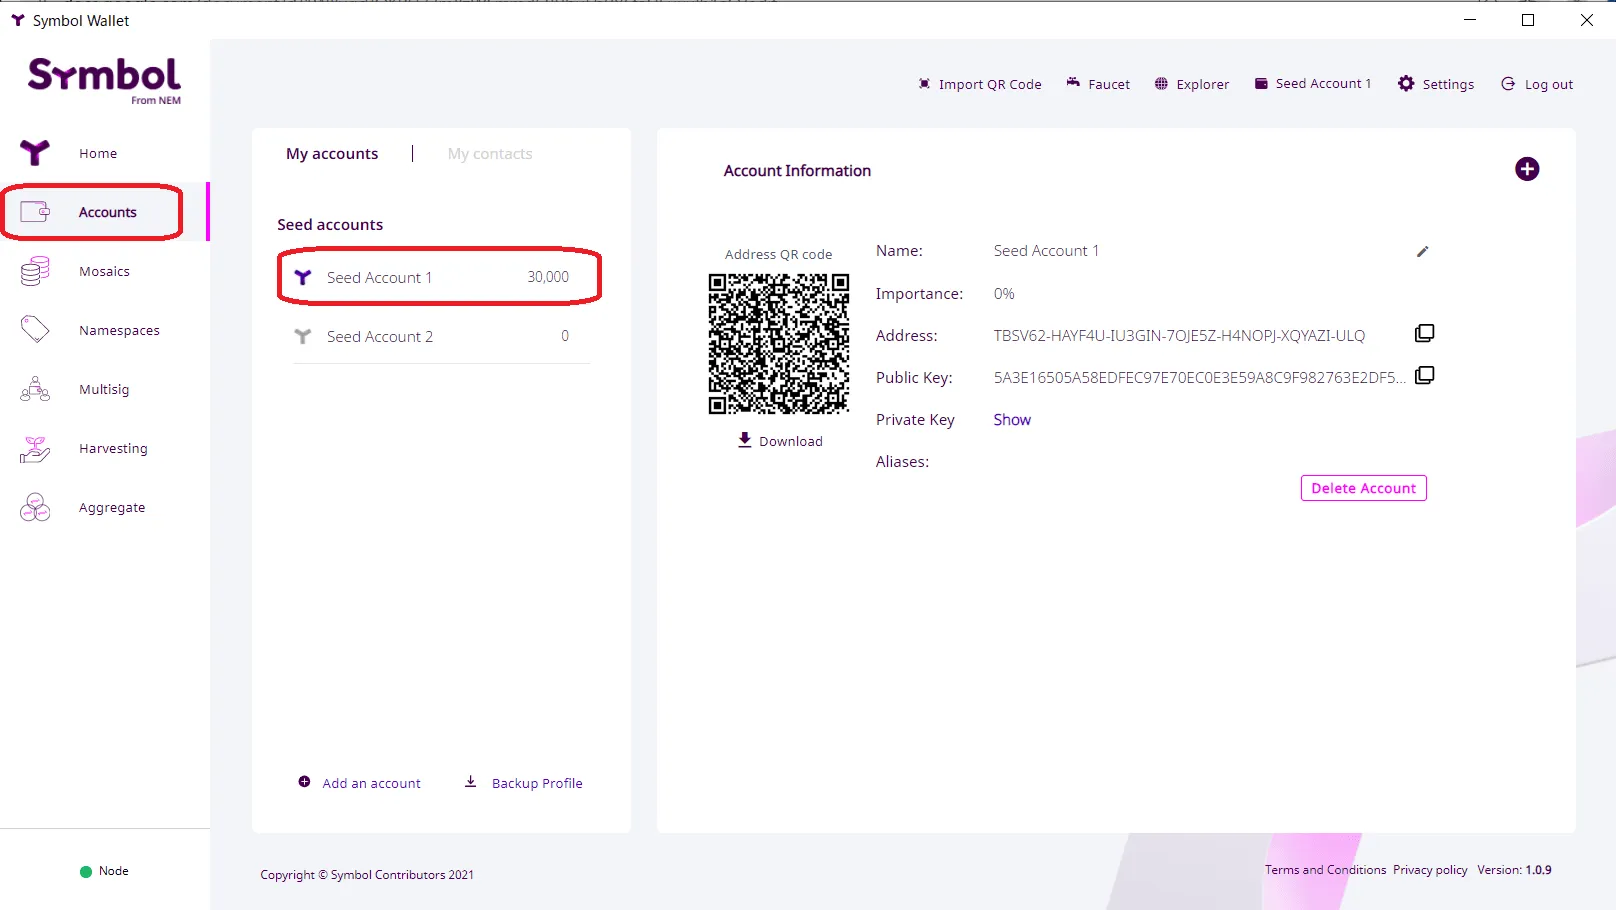
Task: Switch to the My contacts tab
Action: 489,153
